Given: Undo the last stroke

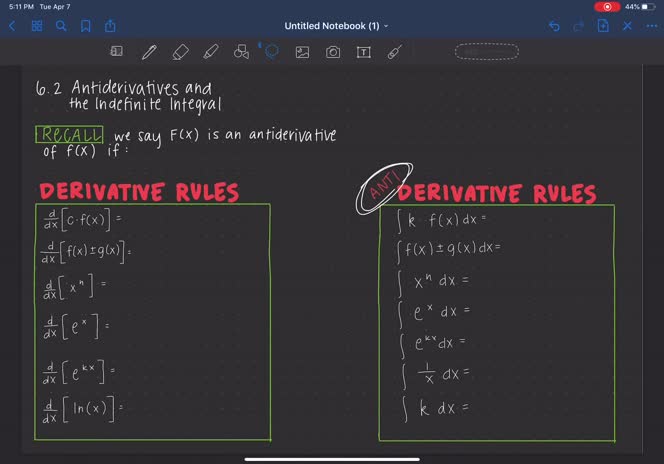Looking at the screenshot, I should coord(554,26).
